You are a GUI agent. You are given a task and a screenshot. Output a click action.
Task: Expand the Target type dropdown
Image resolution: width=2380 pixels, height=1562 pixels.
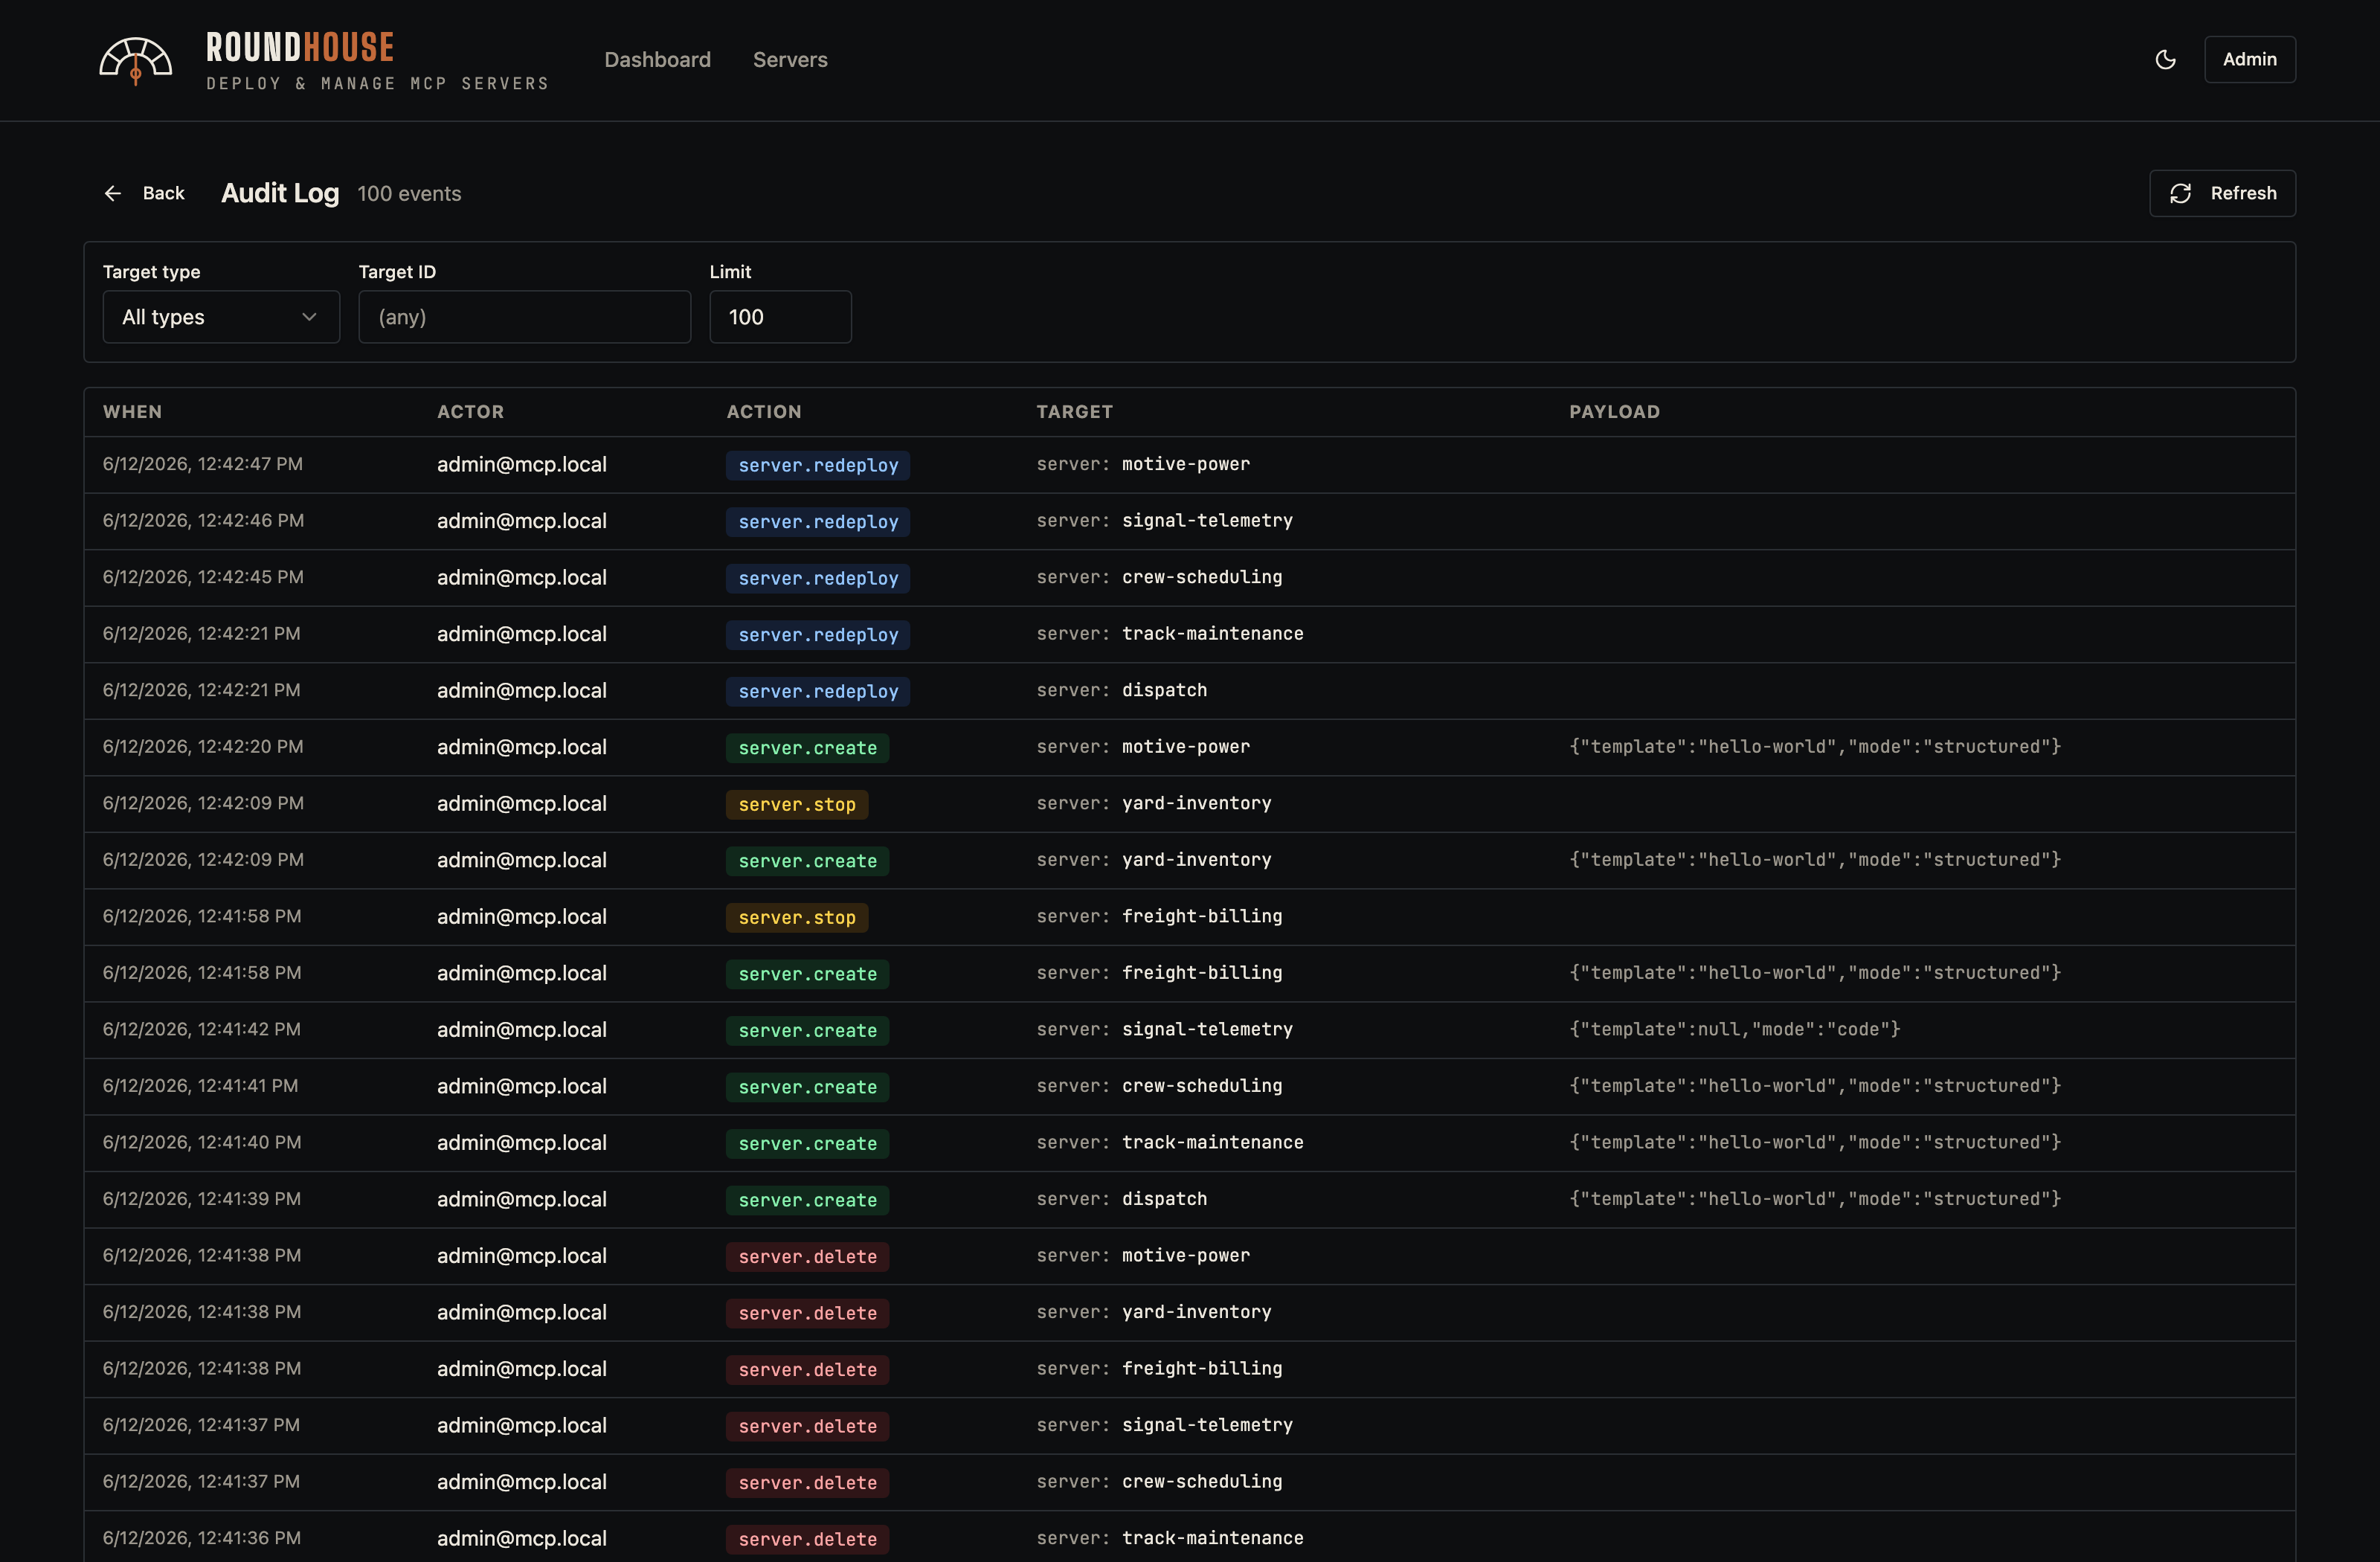(x=221, y=317)
